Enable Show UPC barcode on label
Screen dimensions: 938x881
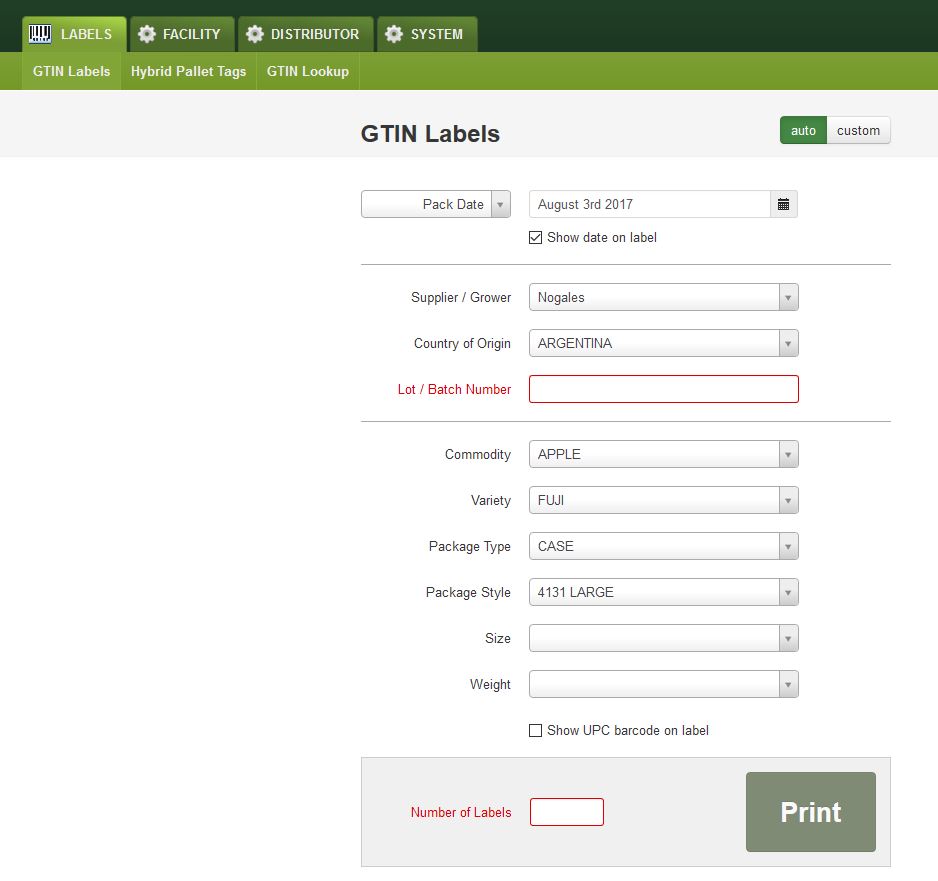point(535,730)
